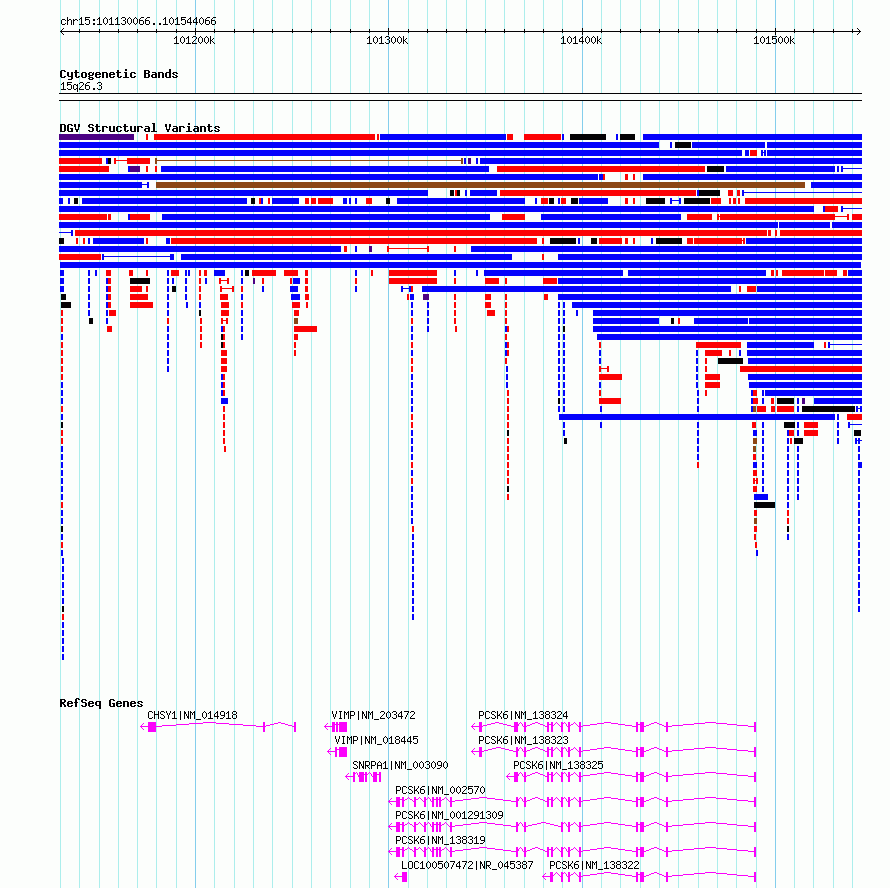Select the RefSeq Genes track title
Screen dimensions: 890x888
(x=101, y=703)
